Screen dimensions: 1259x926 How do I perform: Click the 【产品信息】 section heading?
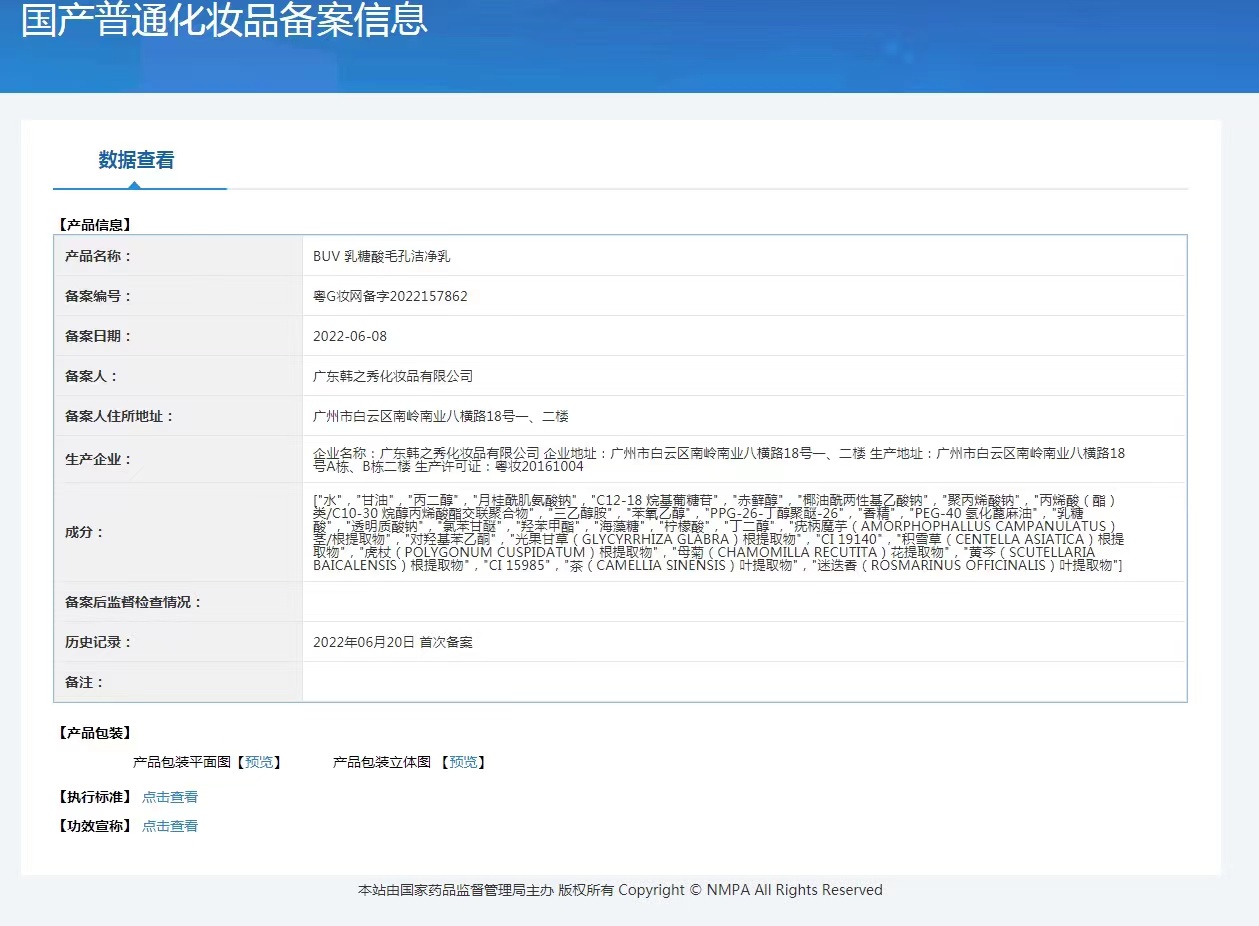point(94,225)
